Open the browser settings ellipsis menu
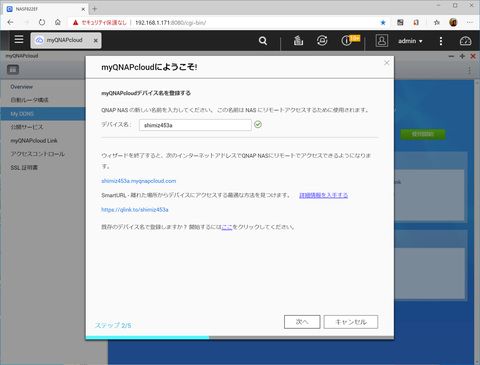The height and width of the screenshot is (365, 480). point(470,23)
